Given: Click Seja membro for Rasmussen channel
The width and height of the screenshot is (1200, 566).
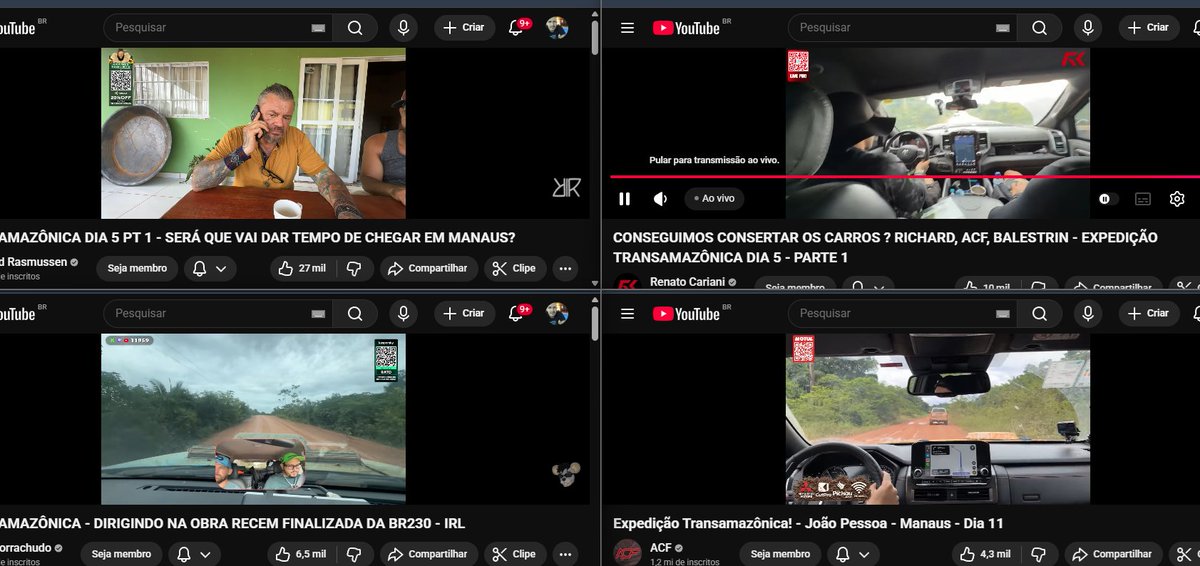Looking at the screenshot, I should pos(139,268).
